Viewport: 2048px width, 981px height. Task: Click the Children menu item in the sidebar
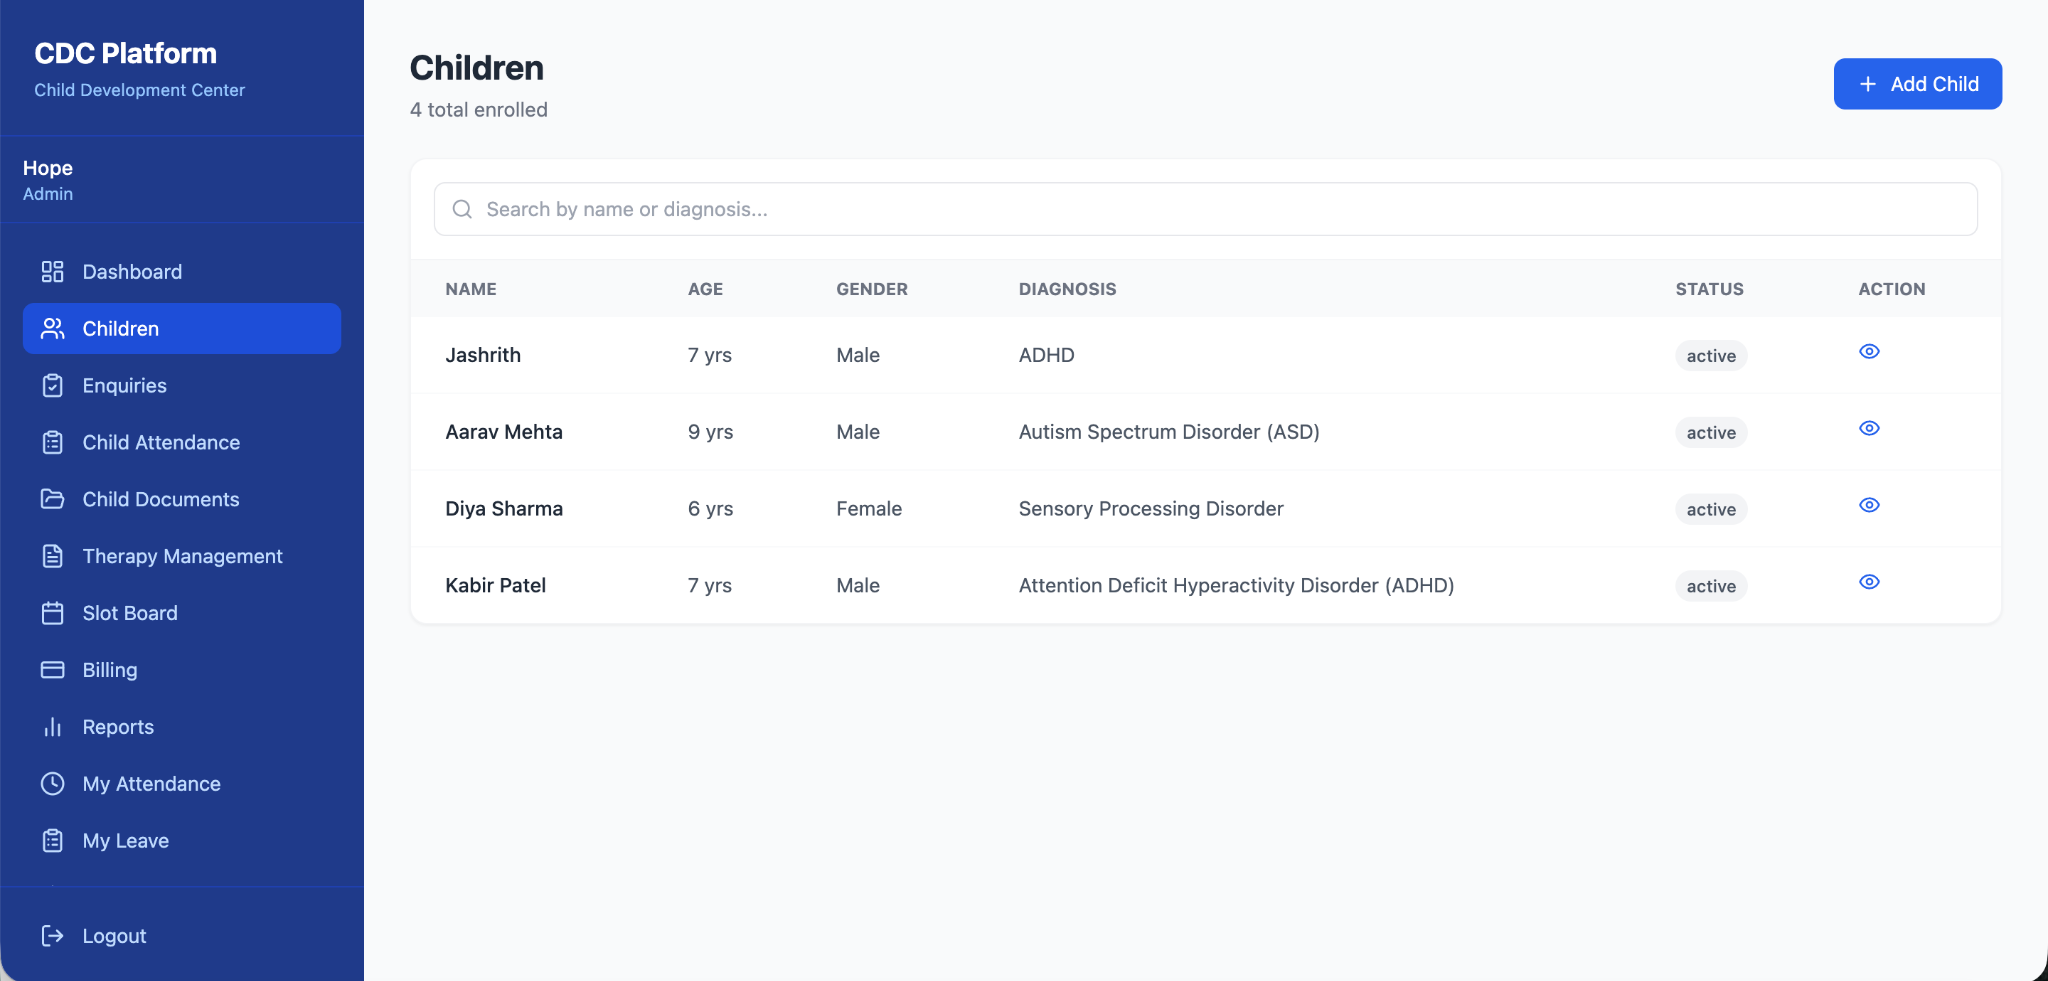tap(182, 329)
